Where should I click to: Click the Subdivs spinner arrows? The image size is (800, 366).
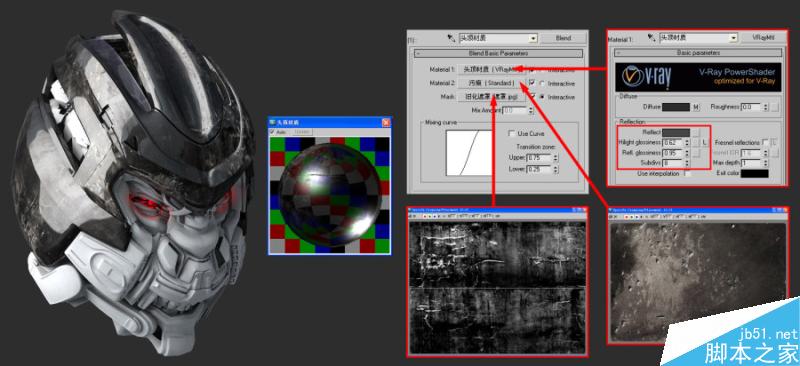tap(687, 163)
